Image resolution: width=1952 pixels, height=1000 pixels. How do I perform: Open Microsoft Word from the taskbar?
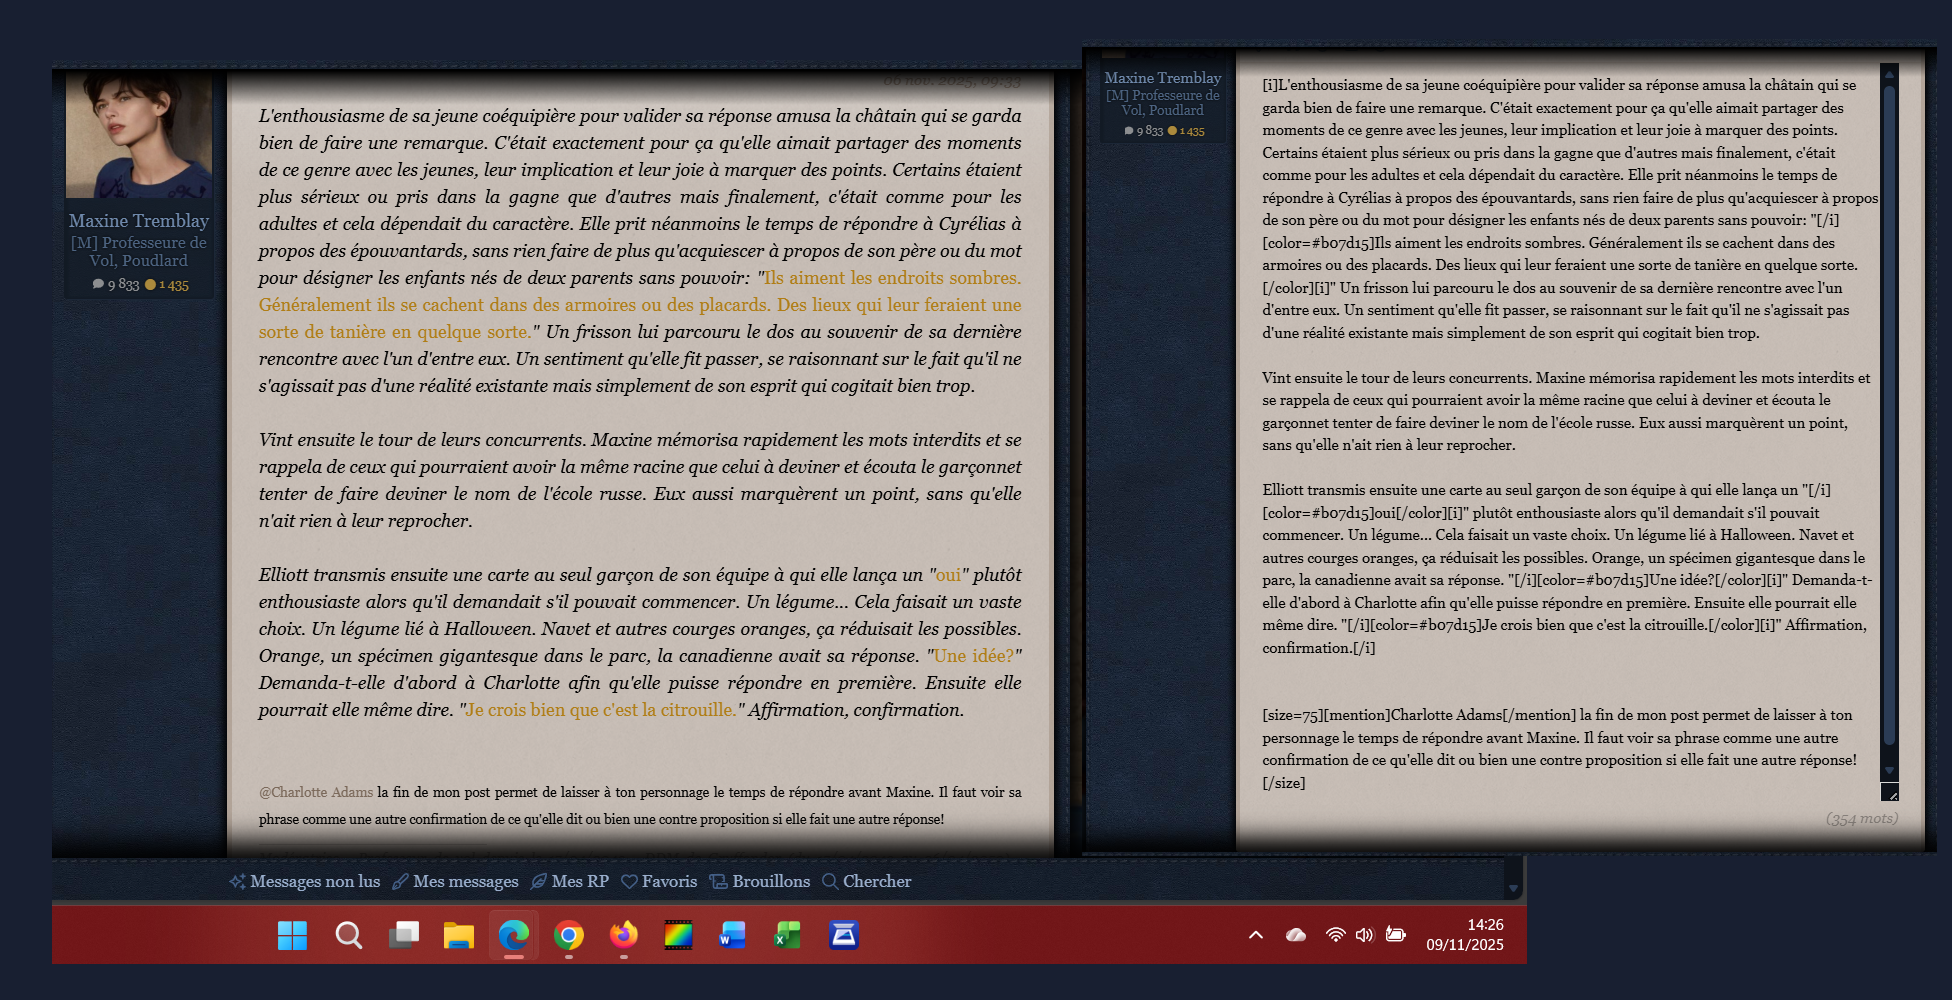pos(733,936)
